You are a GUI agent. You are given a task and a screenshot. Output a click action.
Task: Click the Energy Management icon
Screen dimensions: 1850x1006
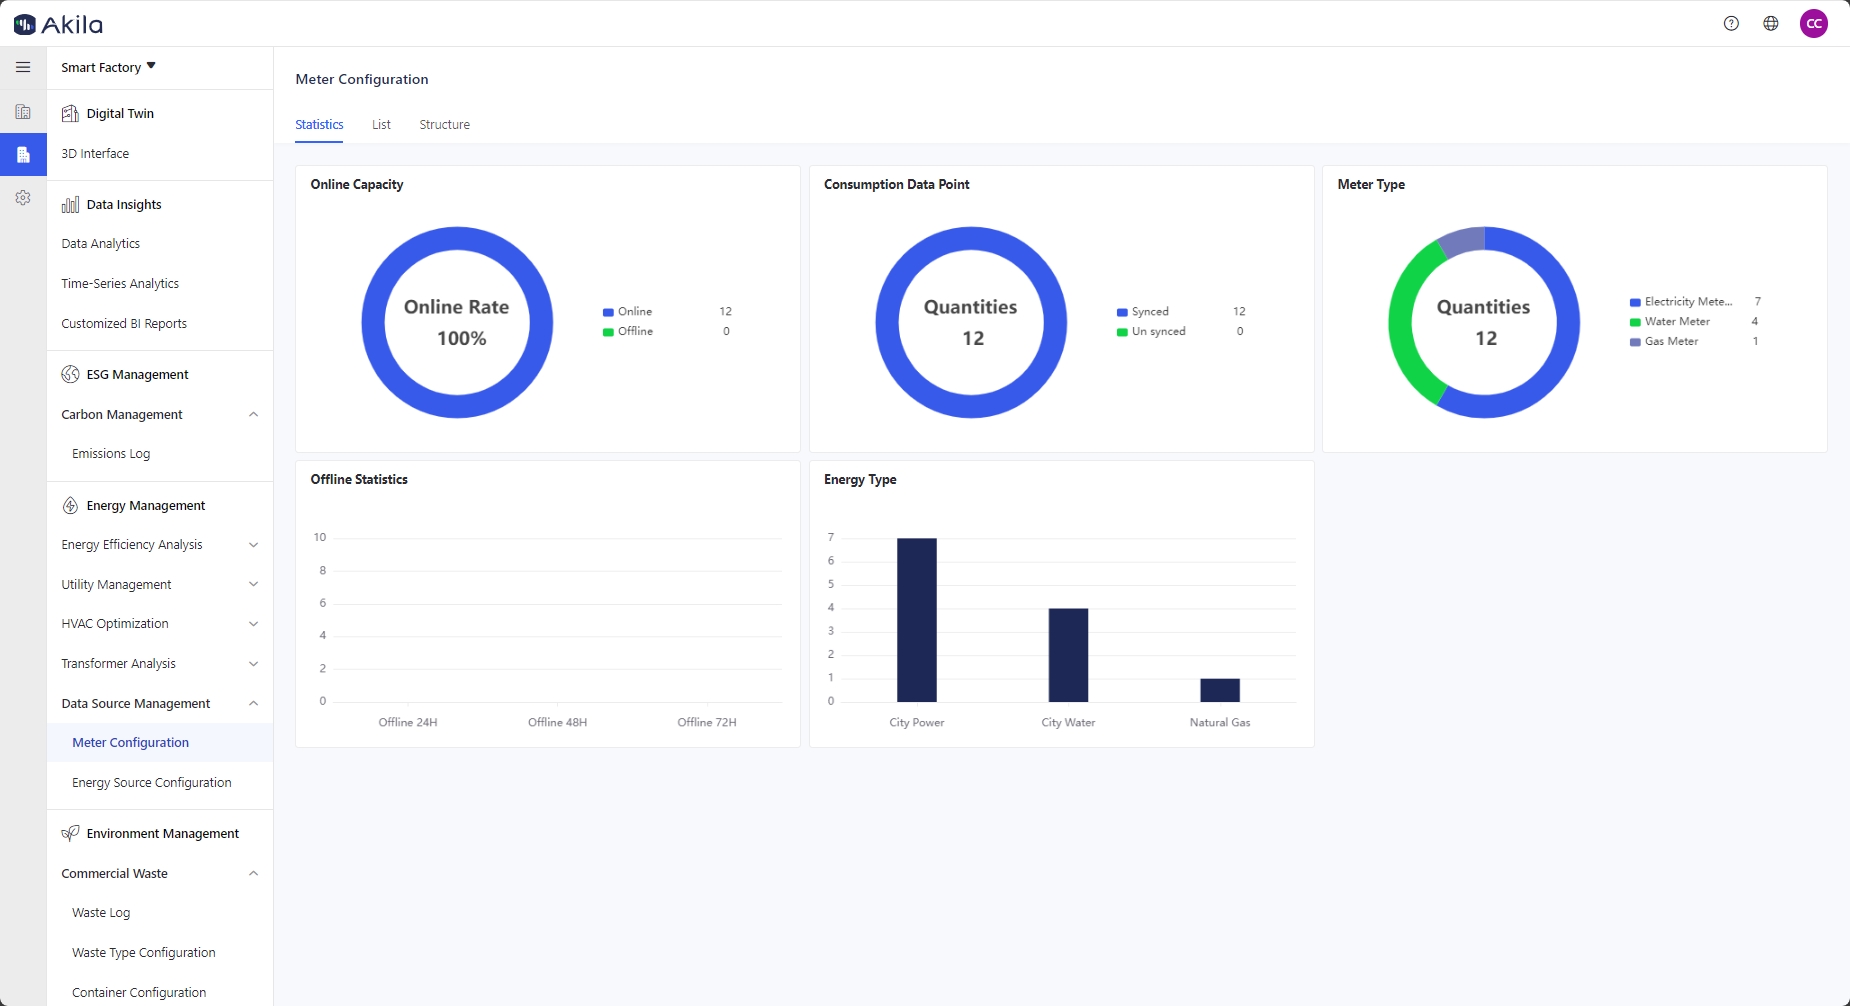point(70,505)
